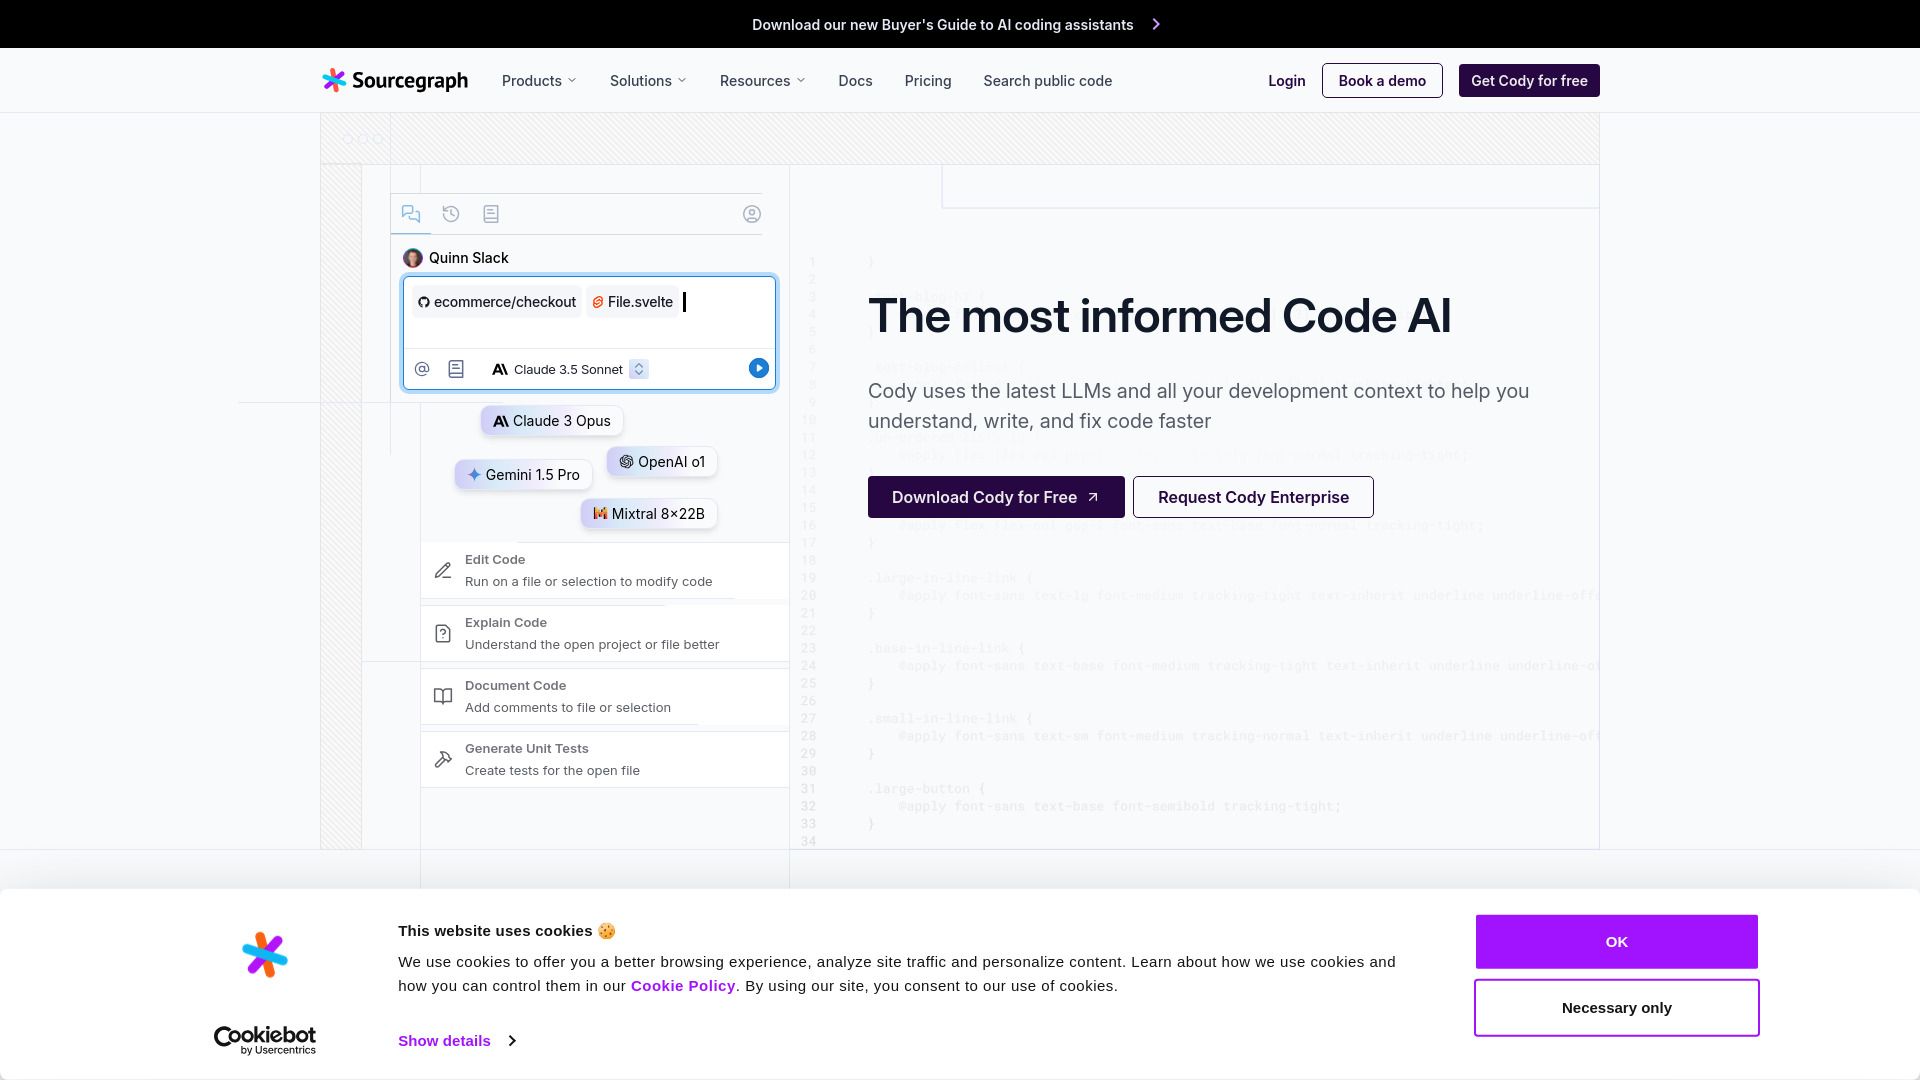Open the chat history clock icon

(x=451, y=214)
